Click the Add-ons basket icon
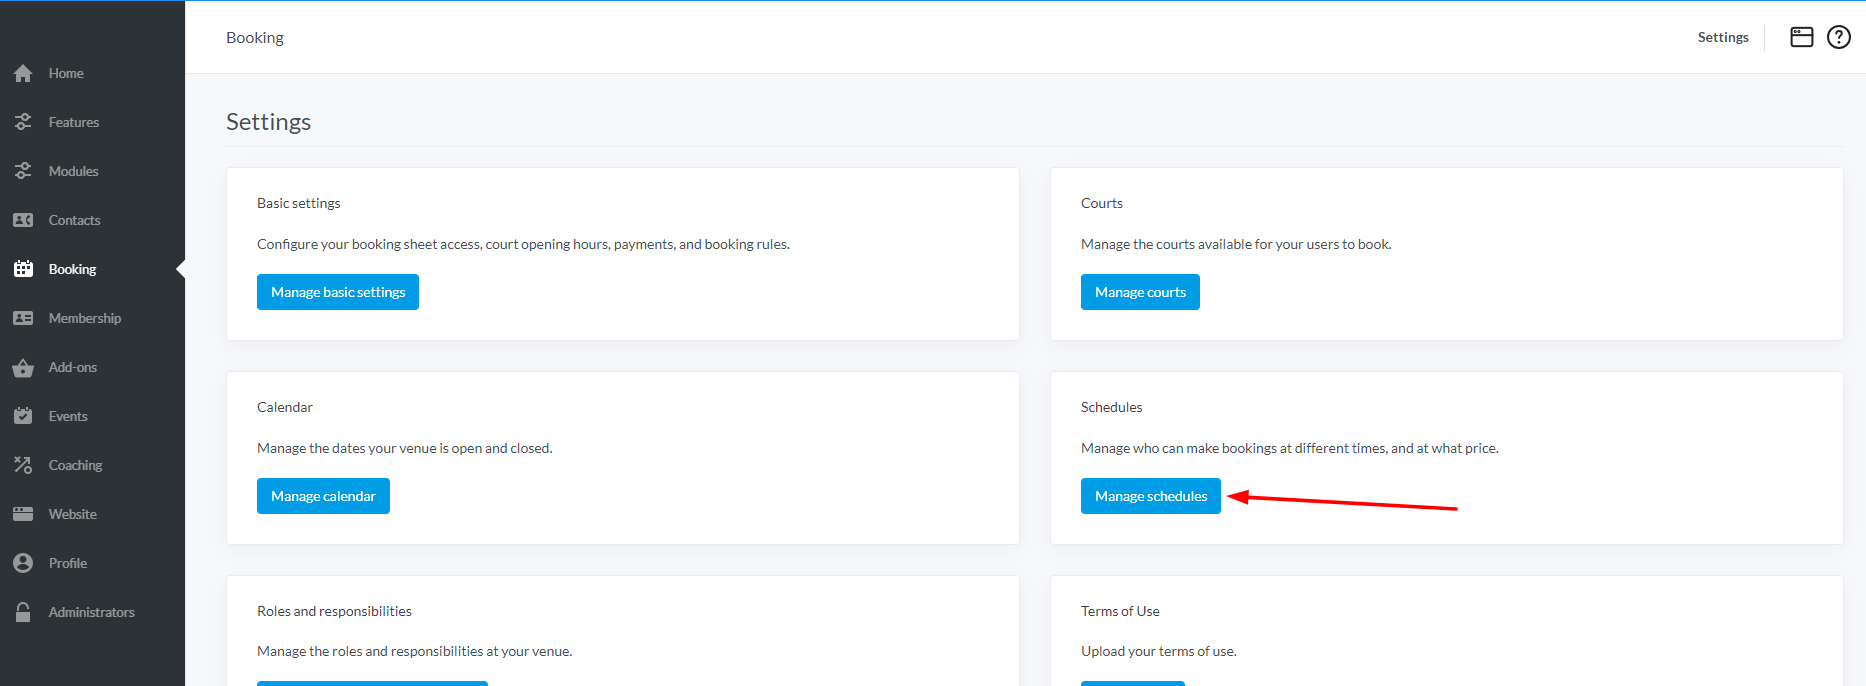Screen dimensions: 1866x686 pos(23,368)
